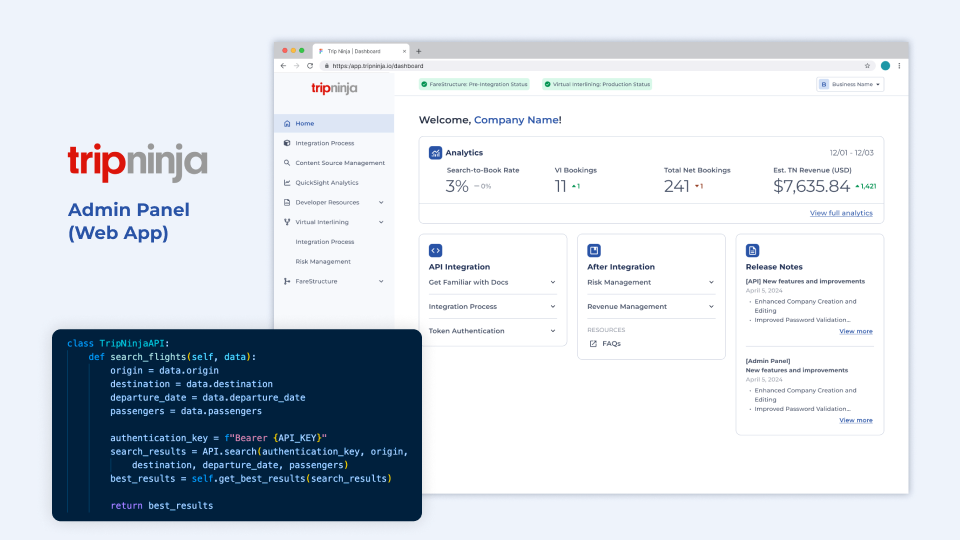
Task: Click View more under API release notes
Action: pyautogui.click(x=855, y=331)
